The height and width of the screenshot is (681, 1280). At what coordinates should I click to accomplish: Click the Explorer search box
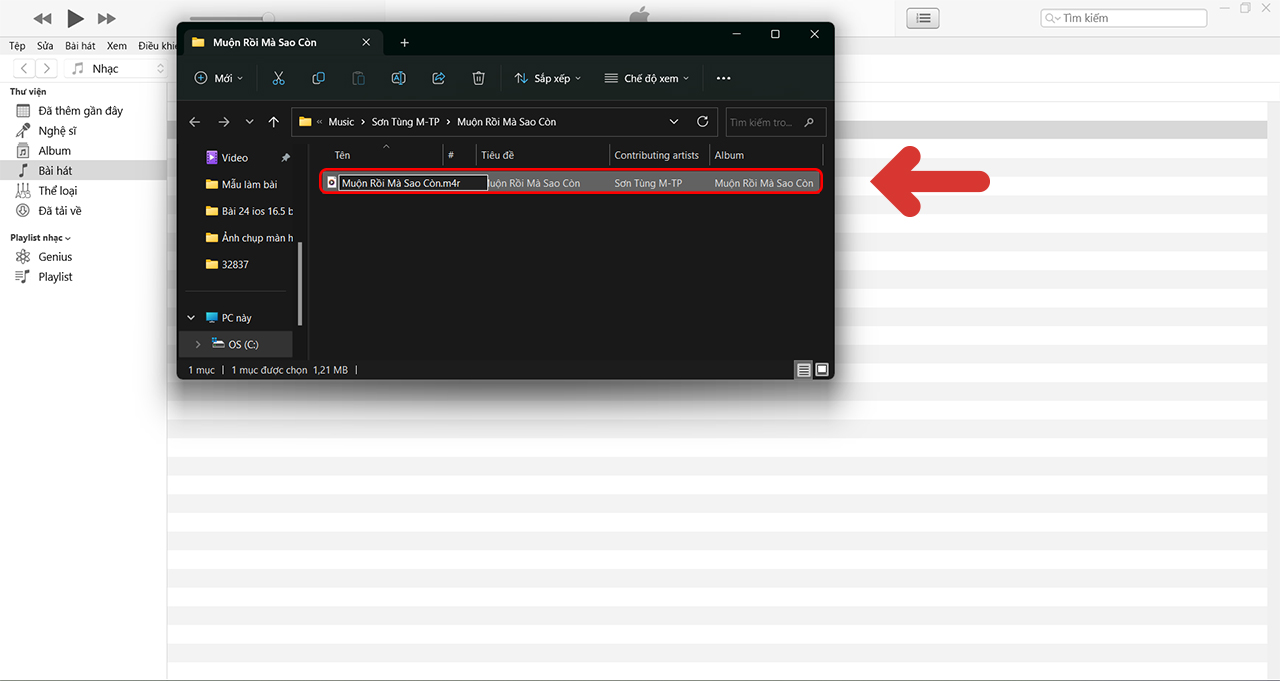tap(776, 122)
